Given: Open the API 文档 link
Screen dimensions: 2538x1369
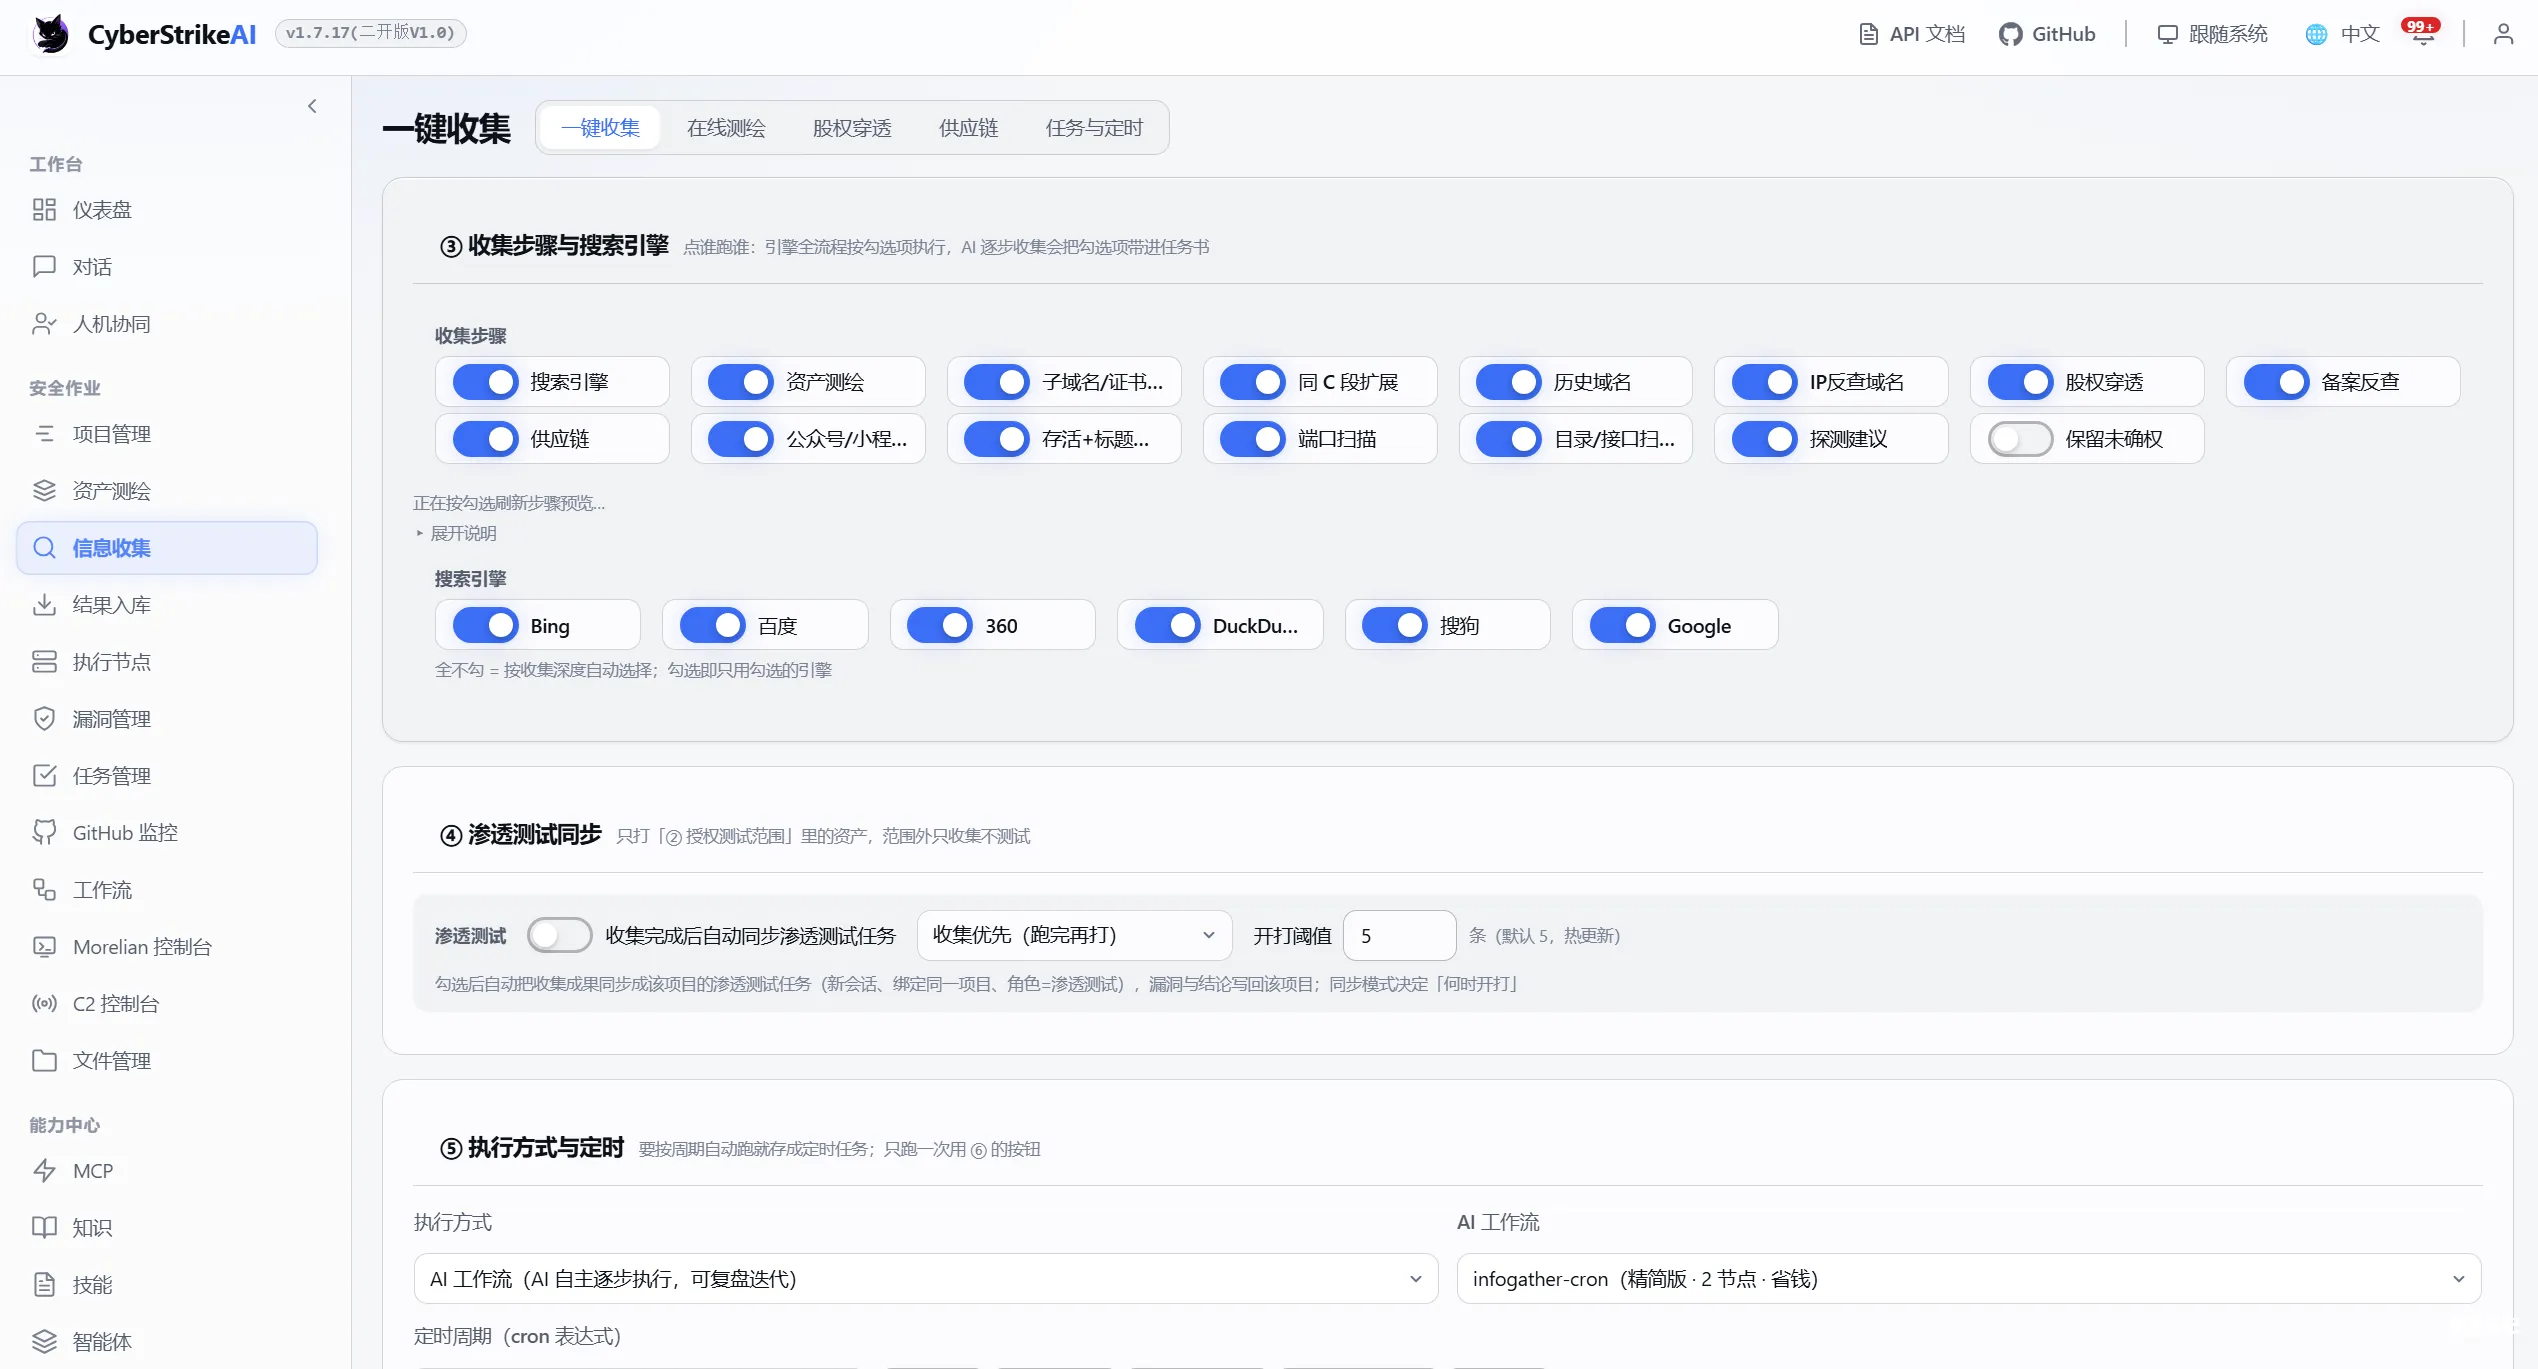Looking at the screenshot, I should point(1912,34).
